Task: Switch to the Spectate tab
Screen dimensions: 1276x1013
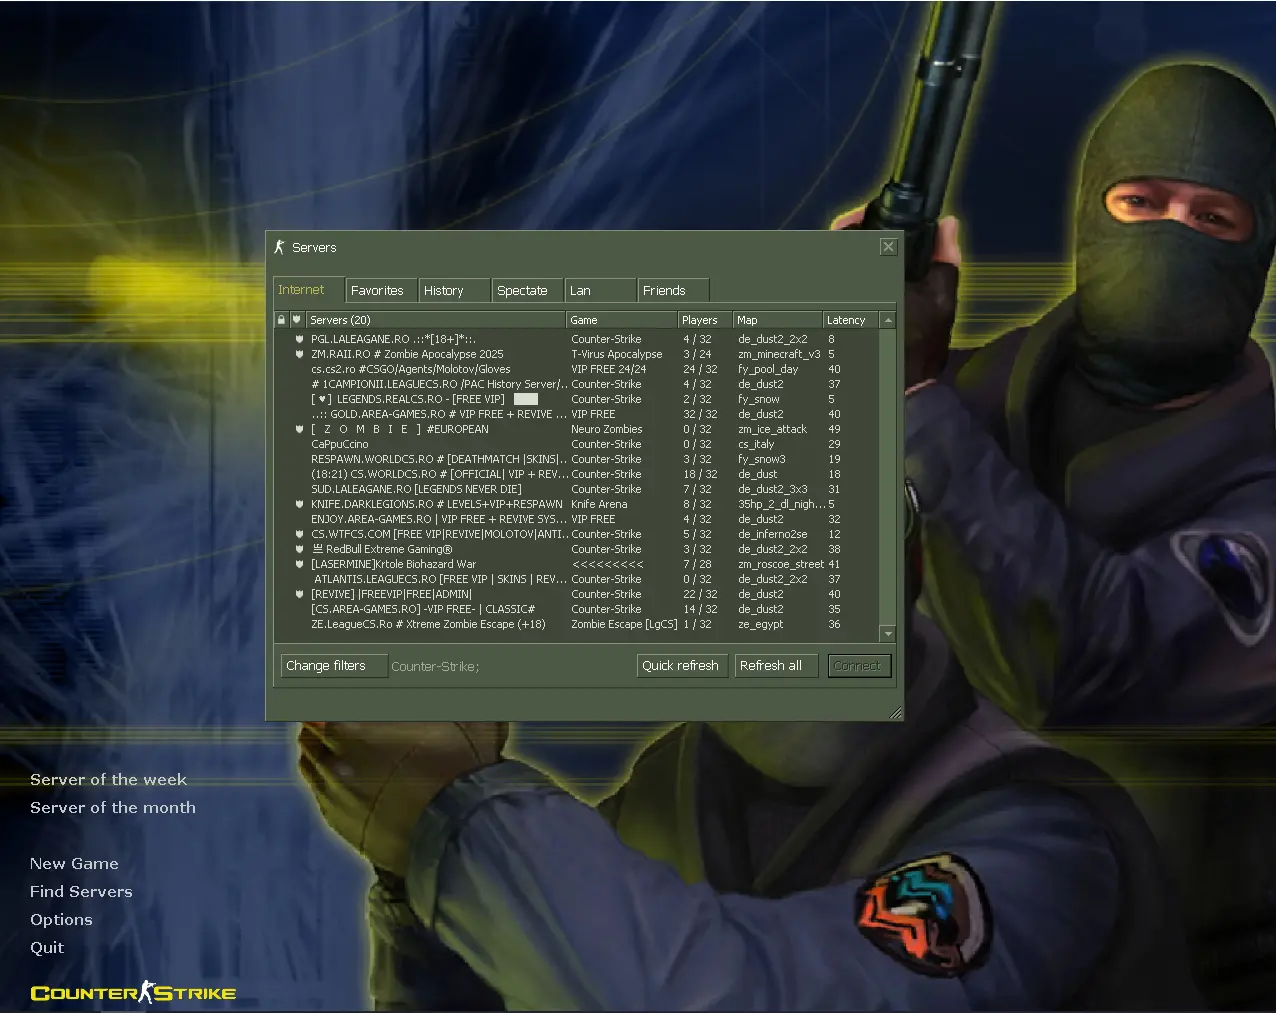Action: (528, 291)
